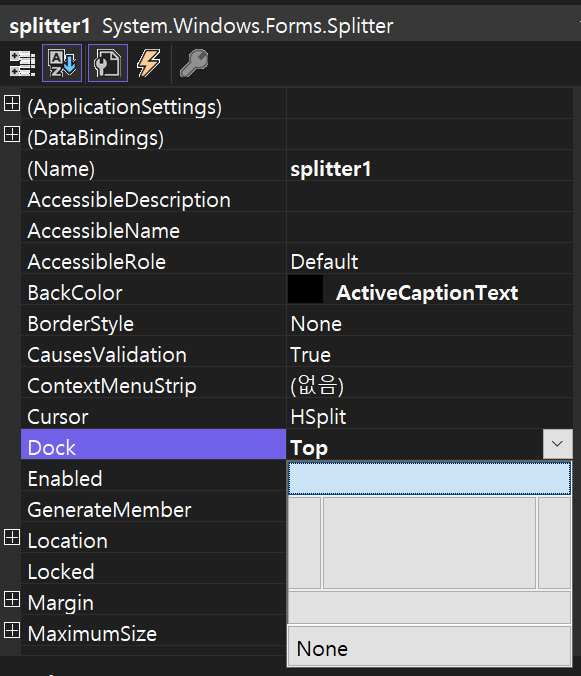
Task: Click the BackColor black color swatch
Action: tap(306, 289)
